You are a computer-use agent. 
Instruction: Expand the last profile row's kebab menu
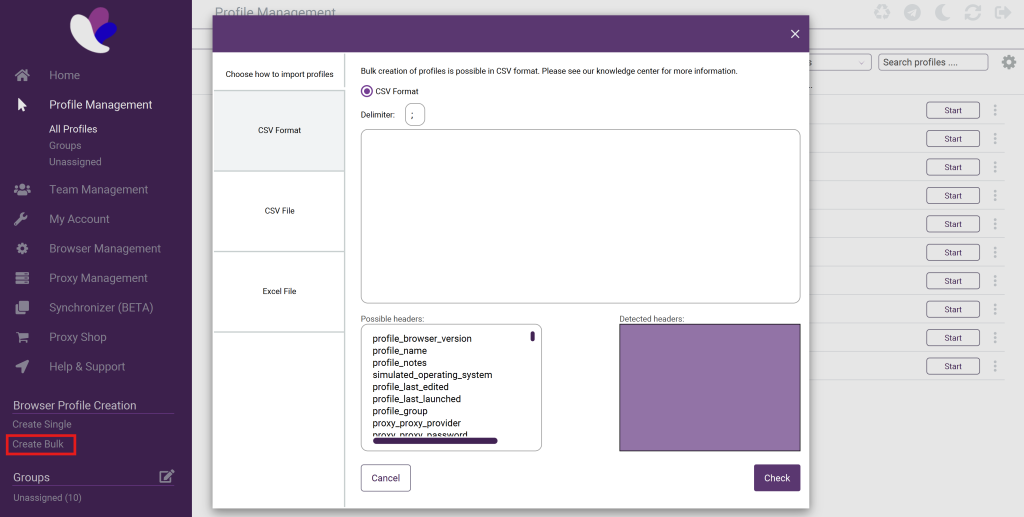click(995, 366)
